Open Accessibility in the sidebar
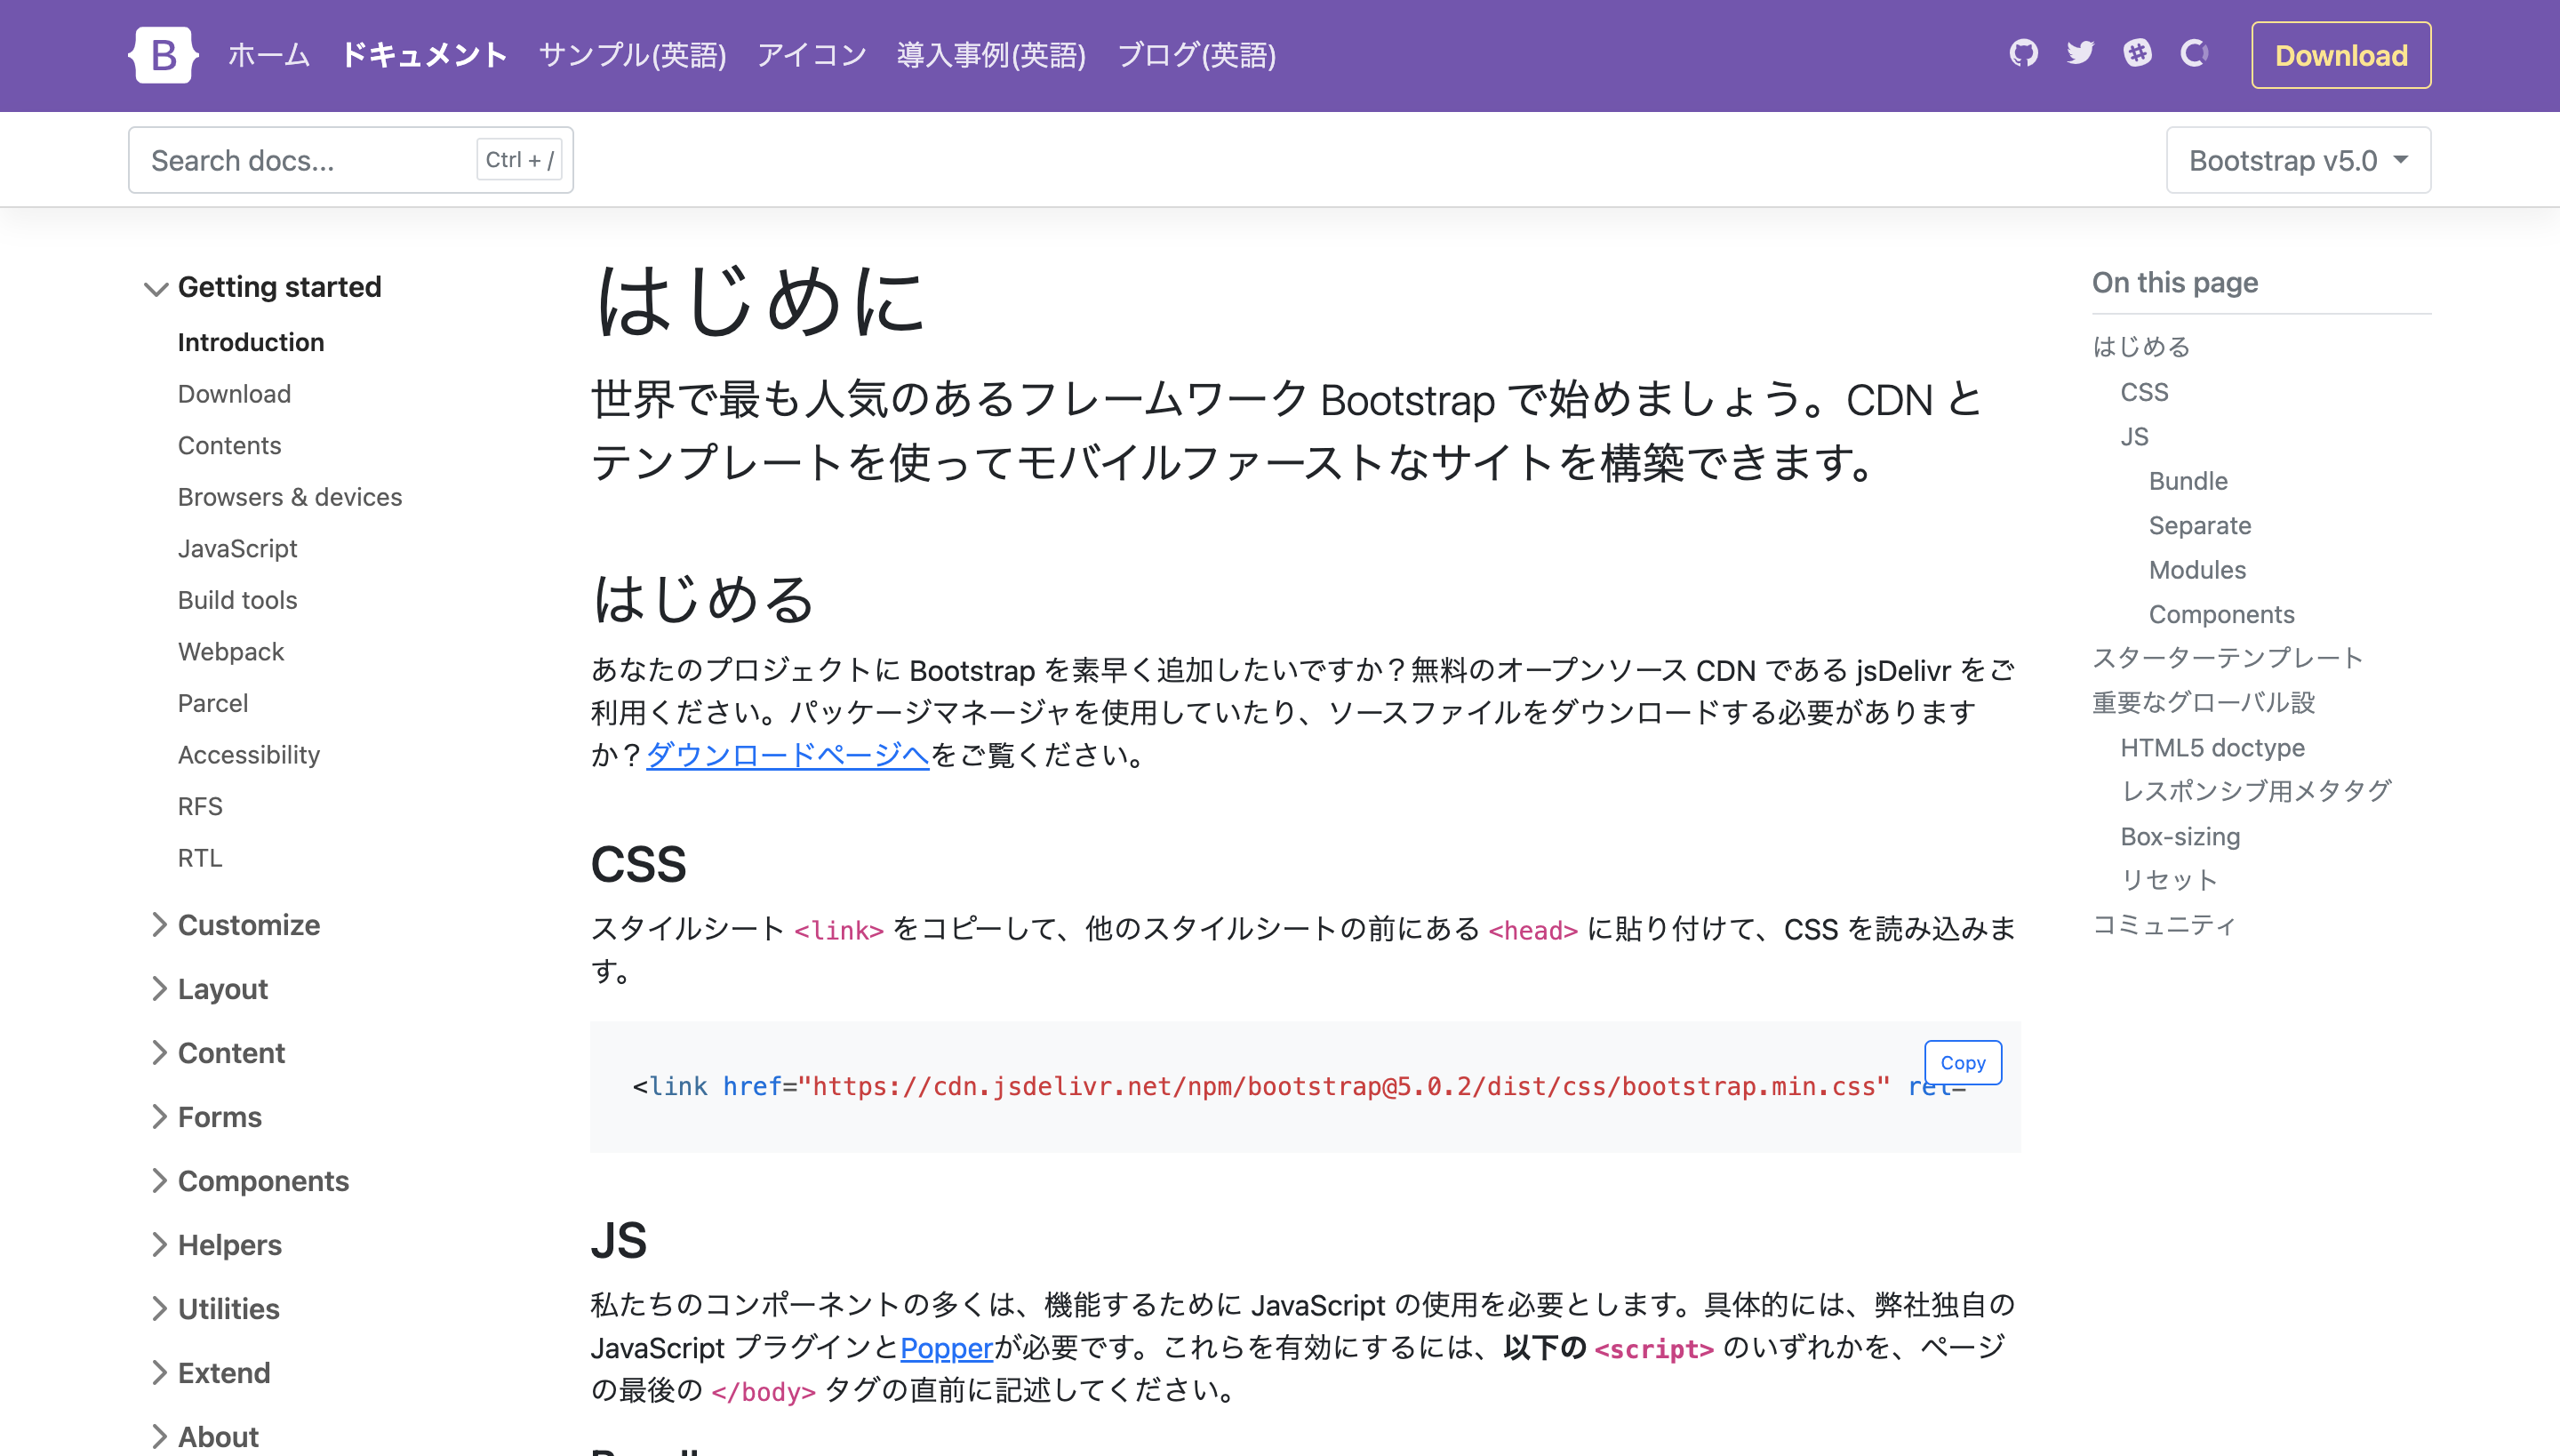The height and width of the screenshot is (1456, 2560). (x=249, y=755)
